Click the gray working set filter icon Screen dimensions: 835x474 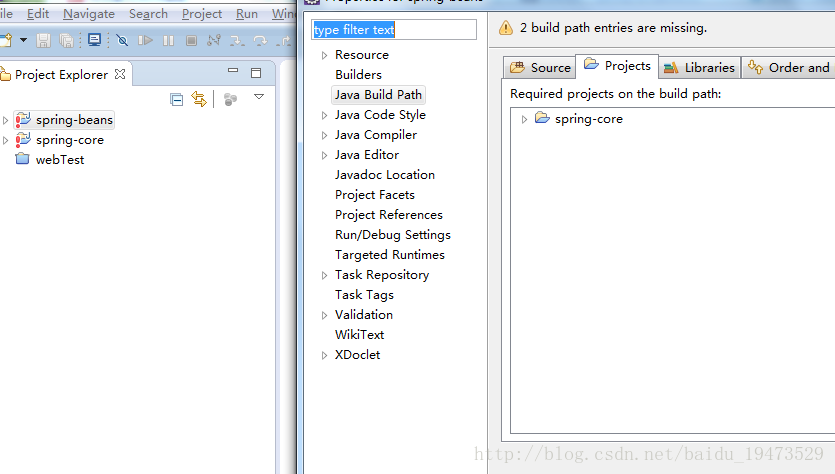[x=230, y=99]
